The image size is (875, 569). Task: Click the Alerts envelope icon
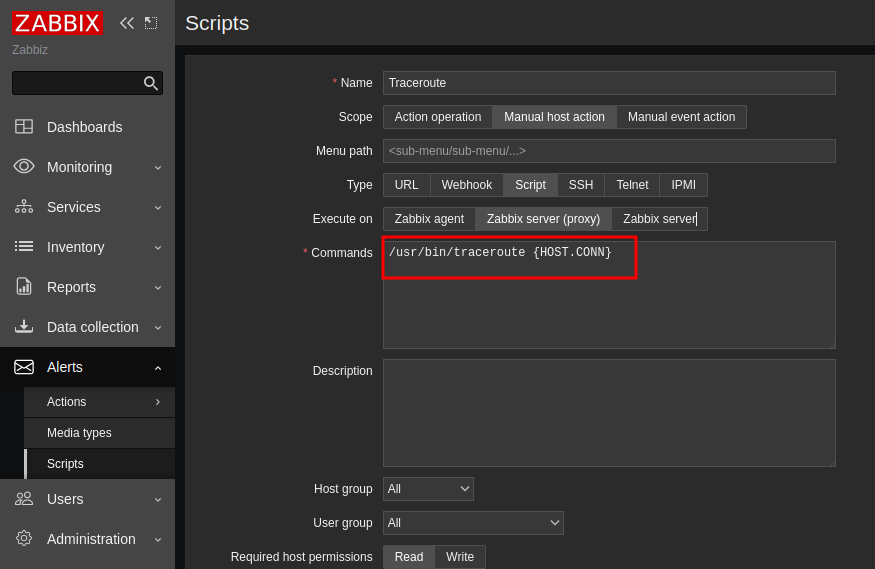[24, 367]
